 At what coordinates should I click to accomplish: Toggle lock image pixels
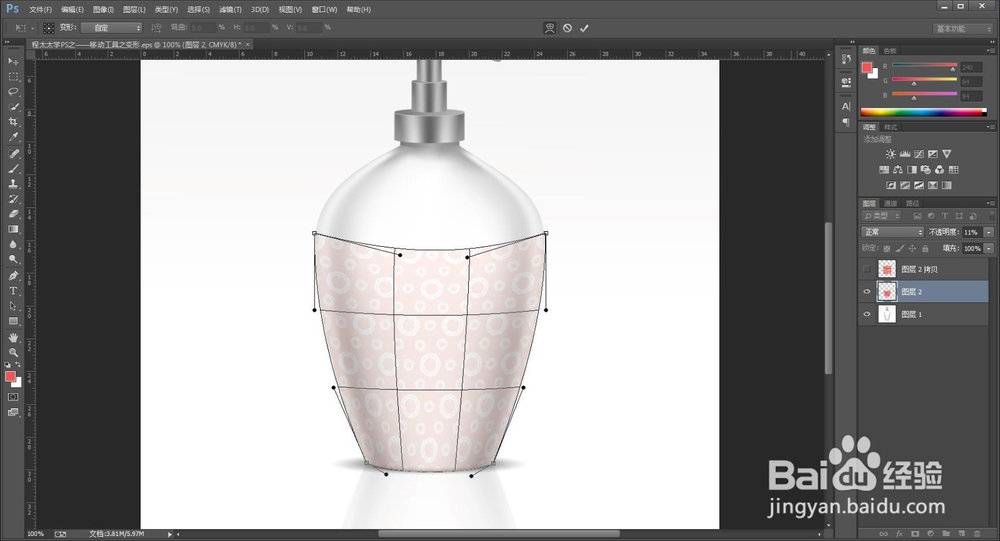(x=900, y=248)
